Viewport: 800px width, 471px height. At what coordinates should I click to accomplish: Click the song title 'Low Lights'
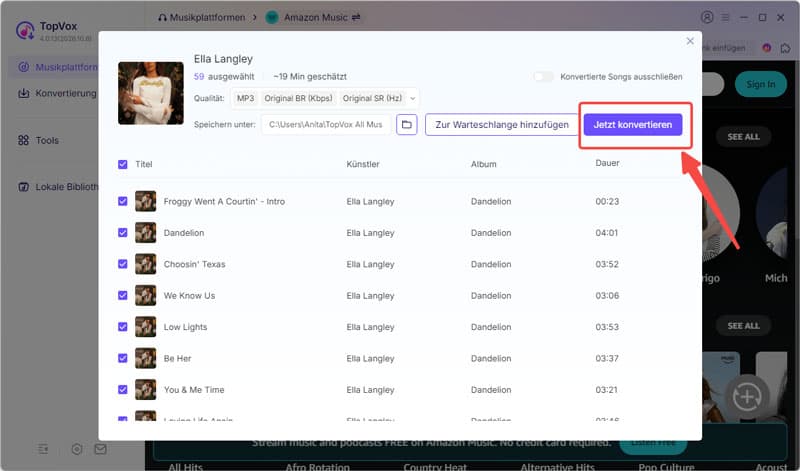coord(185,327)
